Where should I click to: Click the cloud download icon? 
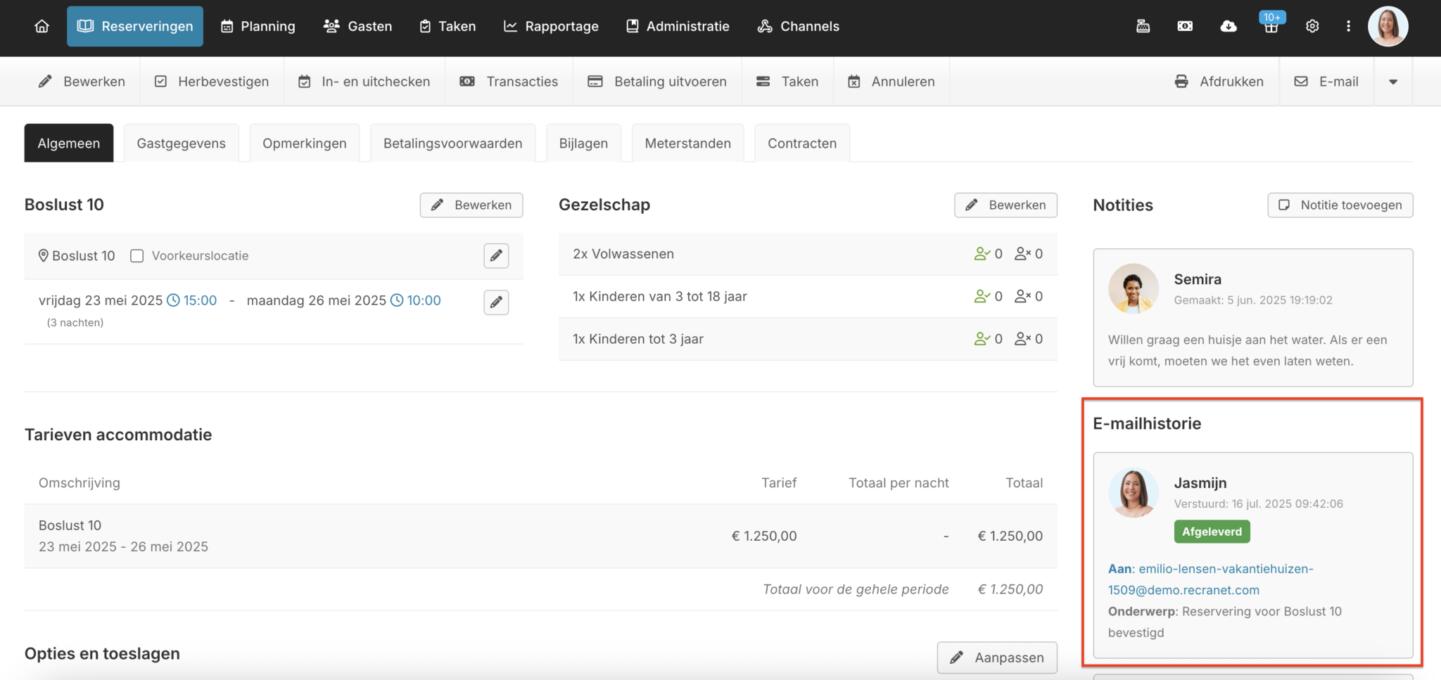1228,27
